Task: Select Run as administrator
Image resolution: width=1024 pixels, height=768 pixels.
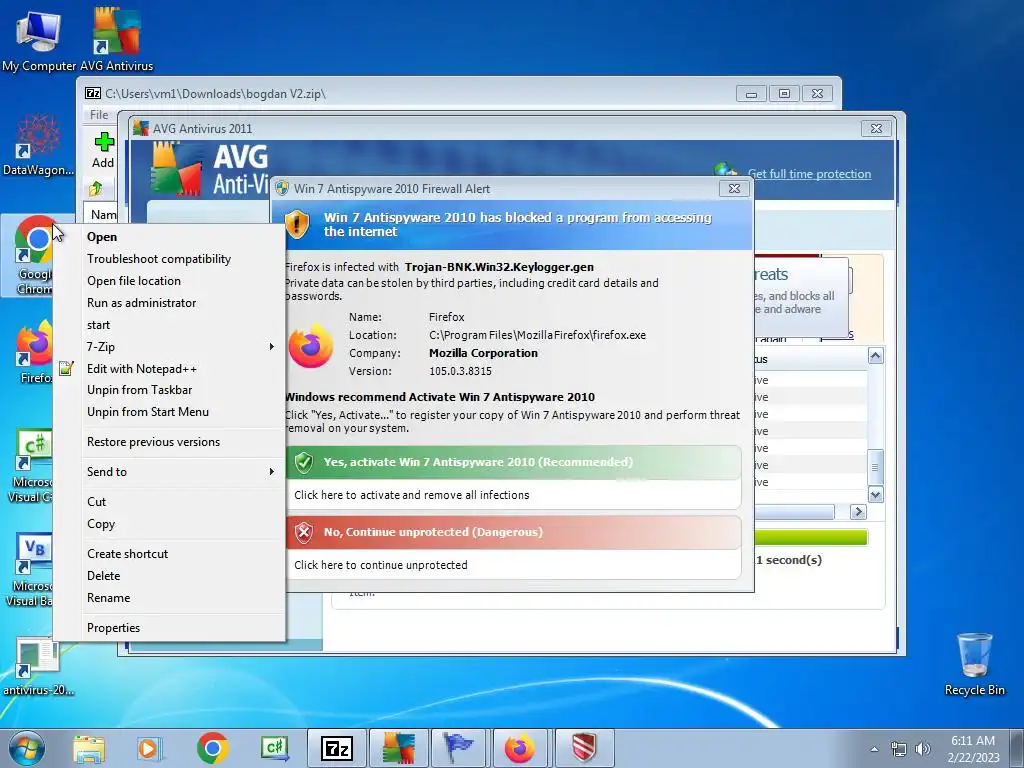Action: coord(168,303)
